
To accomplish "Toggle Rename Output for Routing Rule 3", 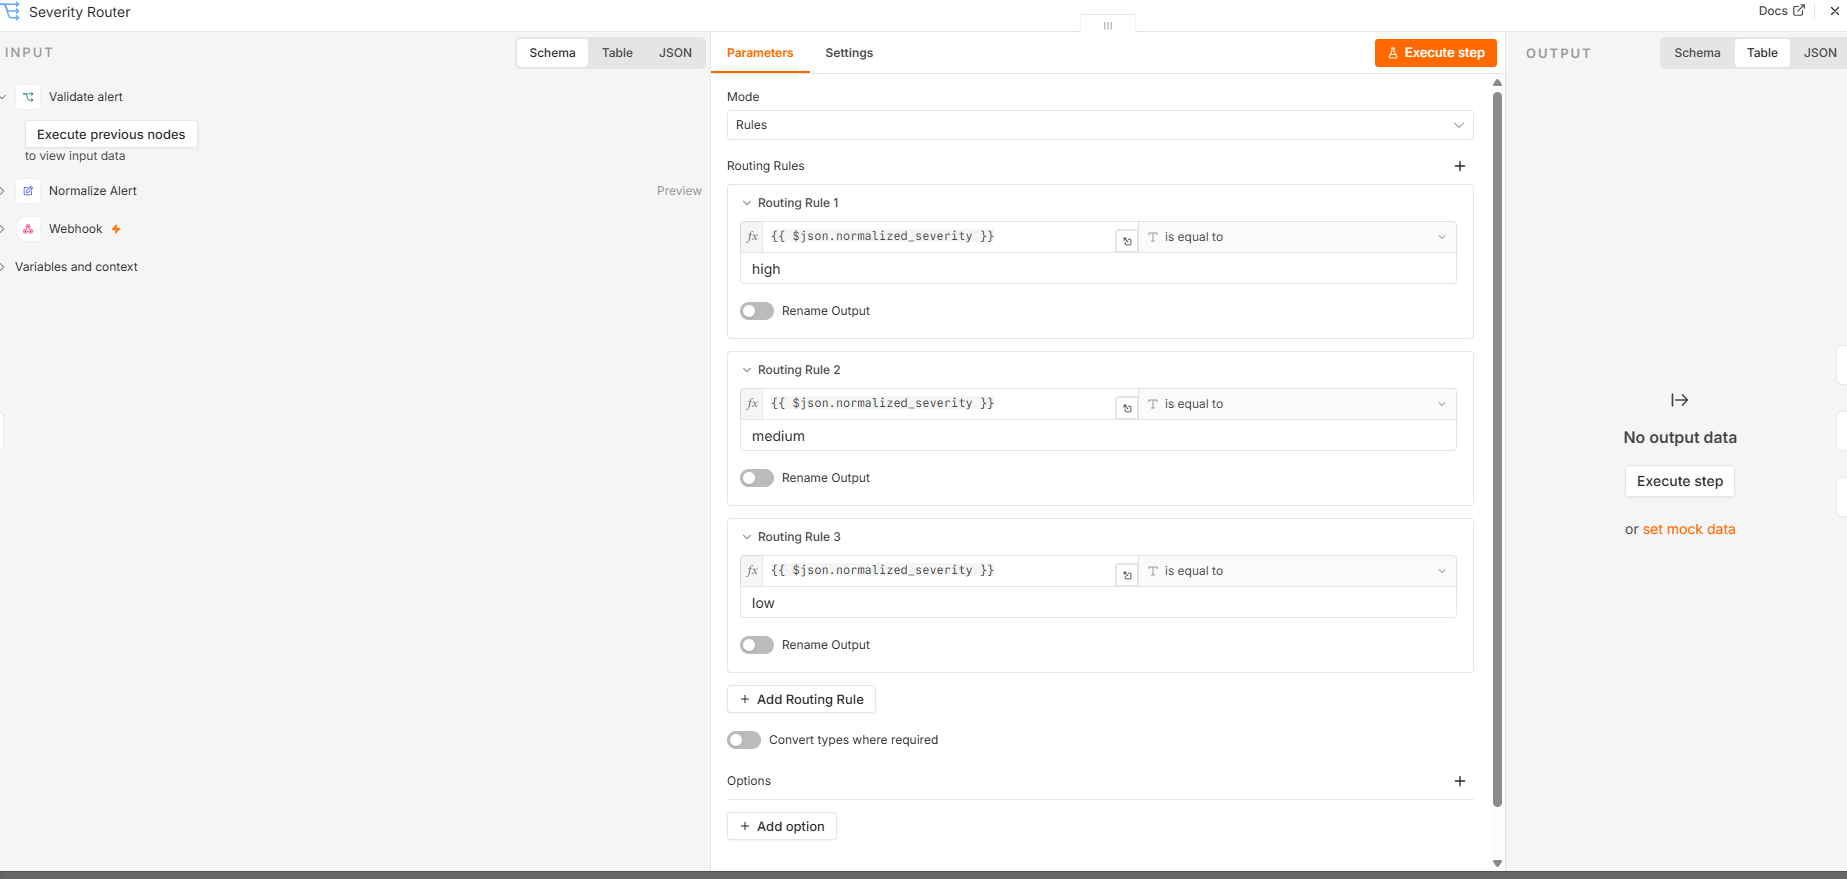I will tap(757, 645).
